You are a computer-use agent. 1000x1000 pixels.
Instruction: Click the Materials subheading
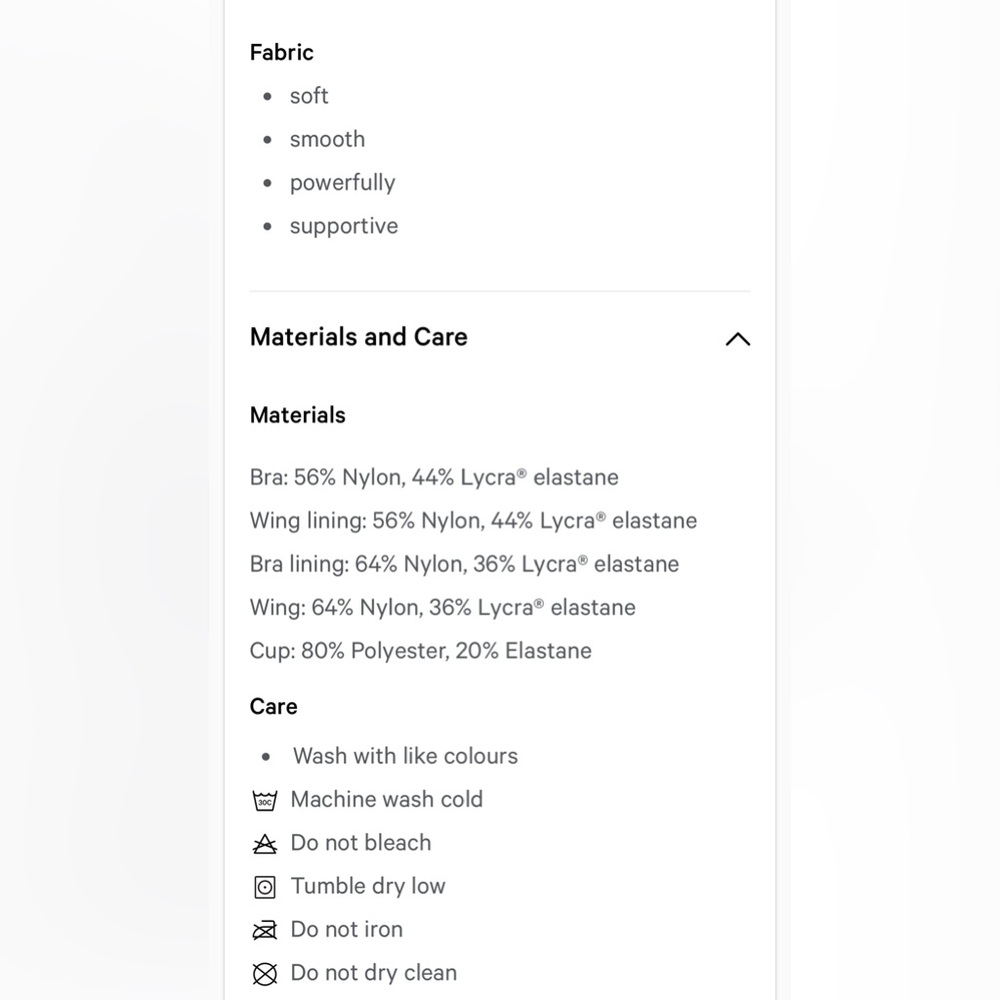coord(298,415)
